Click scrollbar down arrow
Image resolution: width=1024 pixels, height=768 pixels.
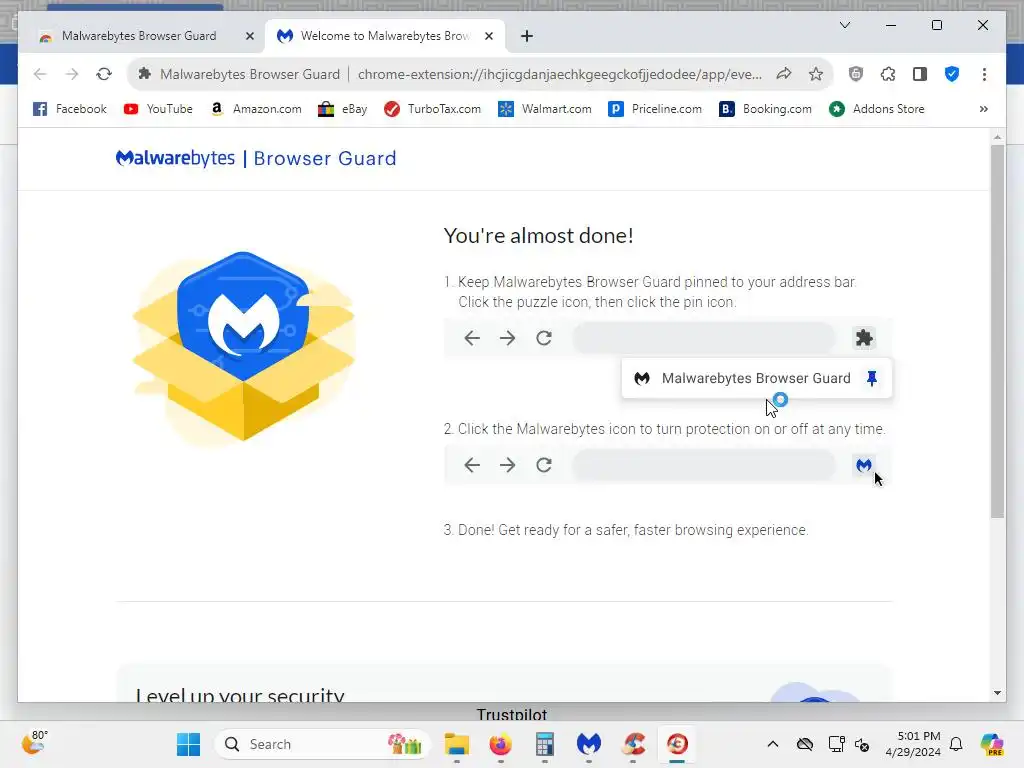click(x=997, y=693)
